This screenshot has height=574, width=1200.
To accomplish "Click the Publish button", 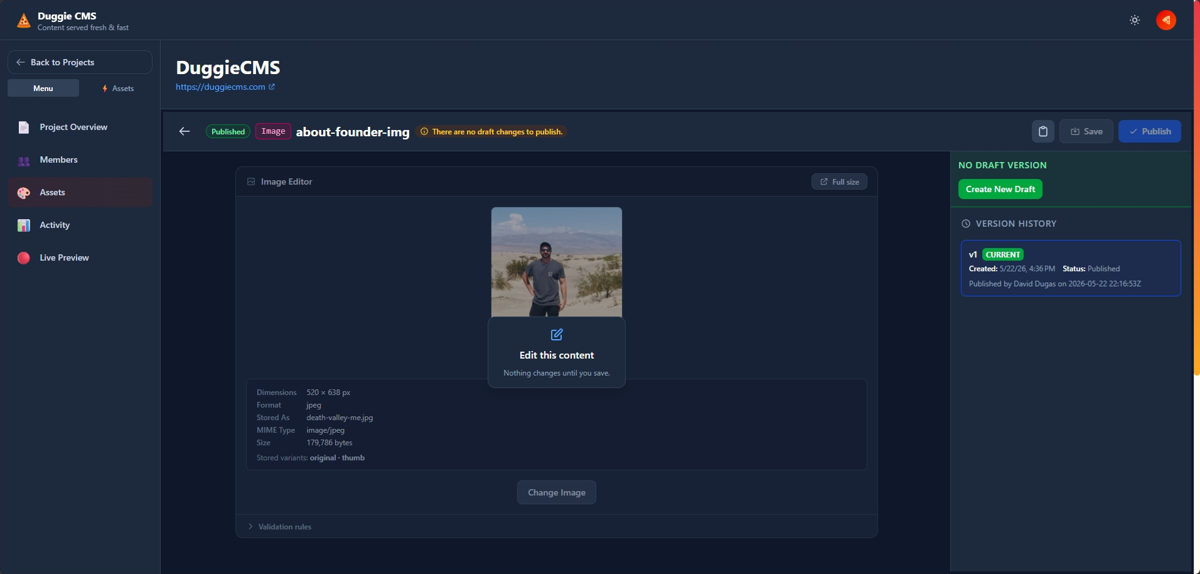I will click(1150, 131).
